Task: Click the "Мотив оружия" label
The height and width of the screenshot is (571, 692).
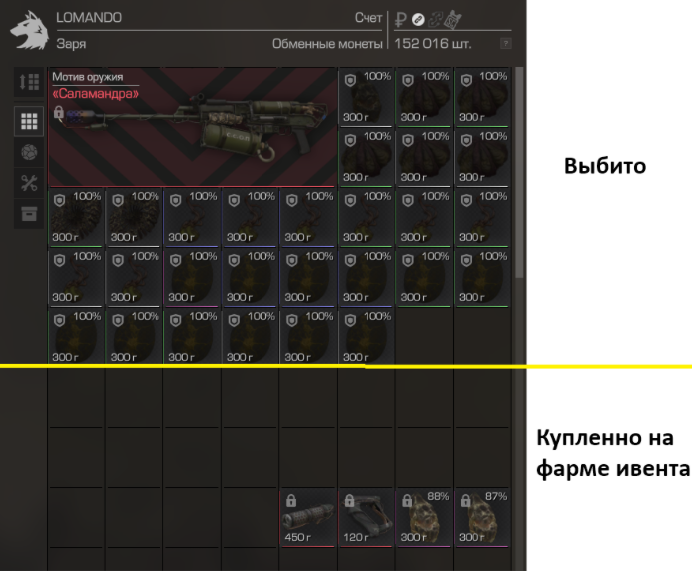Action: pyautogui.click(x=87, y=77)
